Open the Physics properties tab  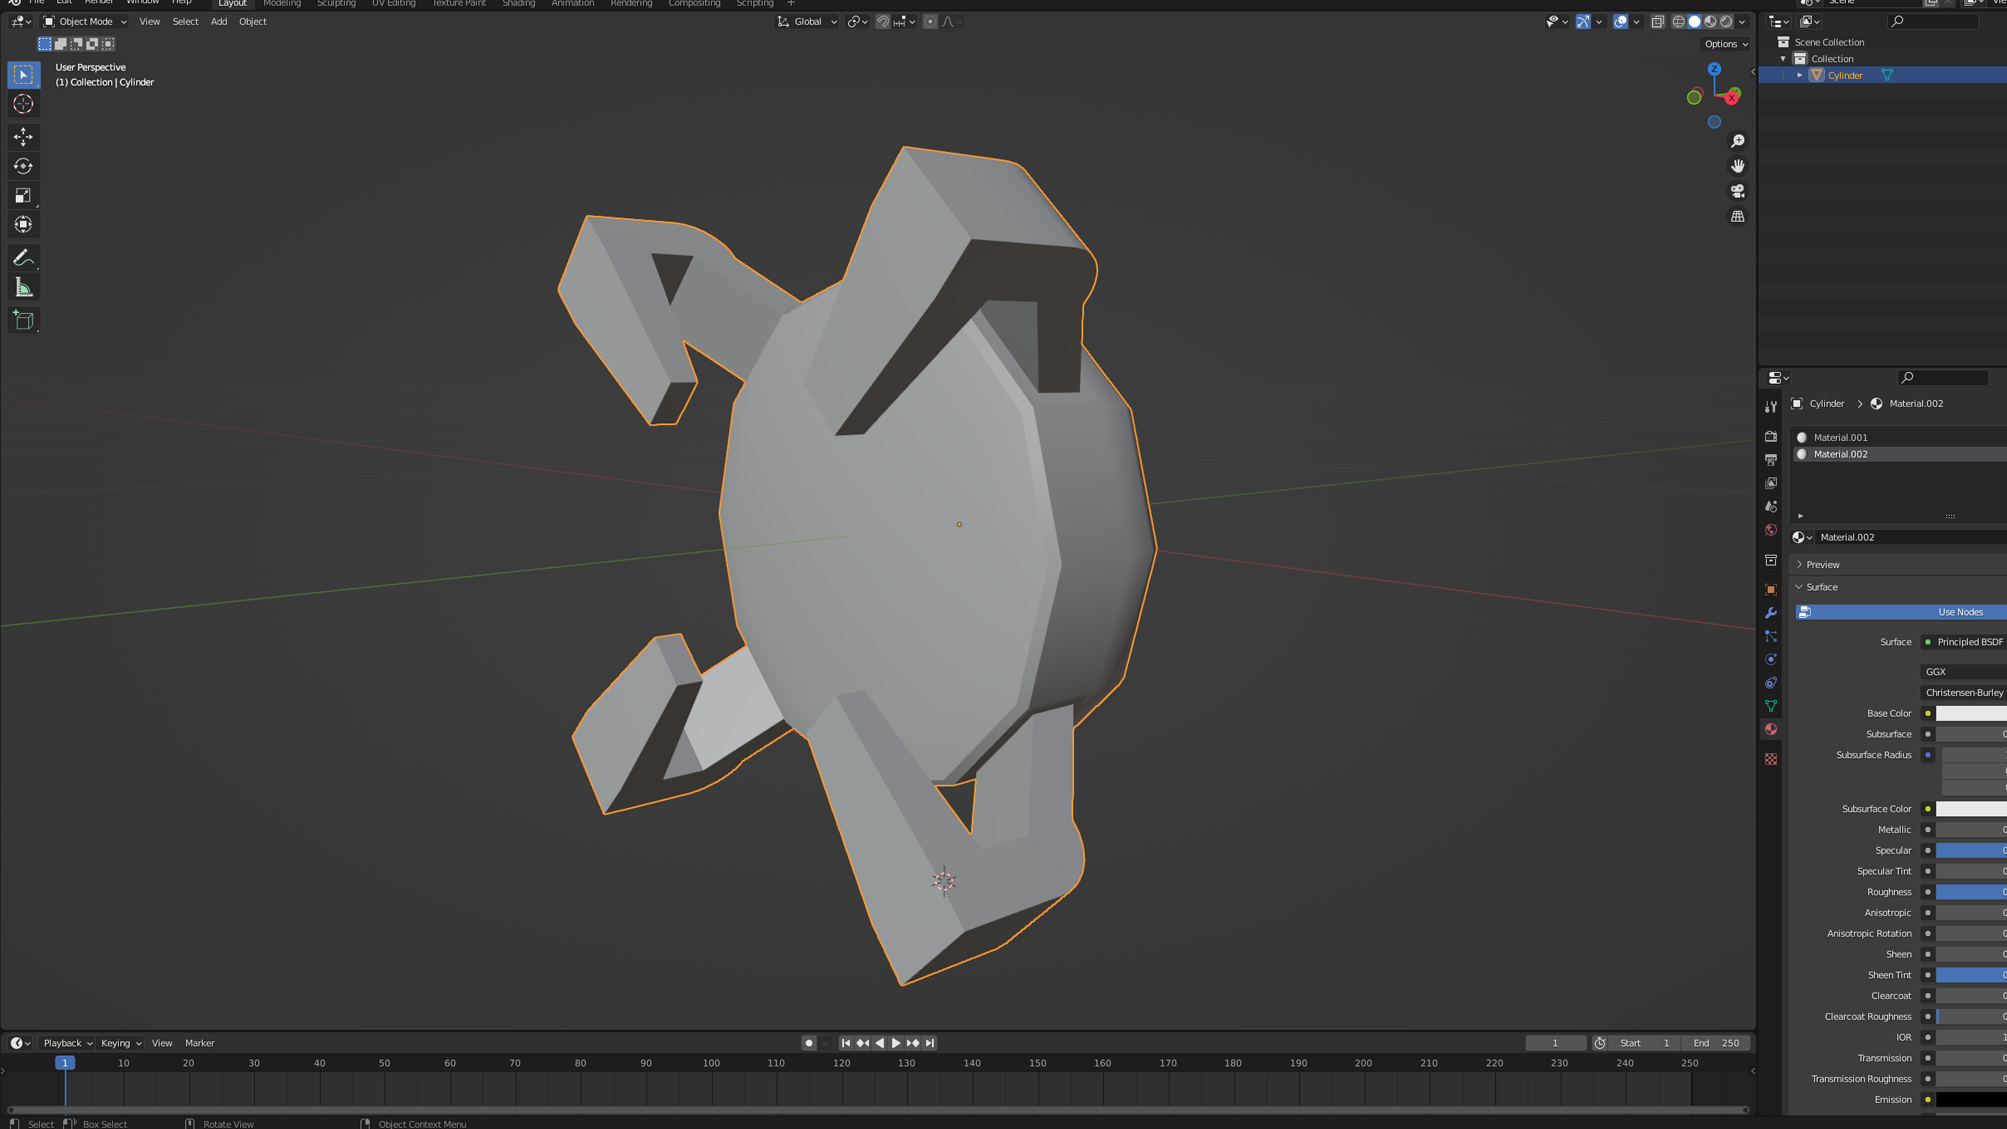click(x=1771, y=660)
